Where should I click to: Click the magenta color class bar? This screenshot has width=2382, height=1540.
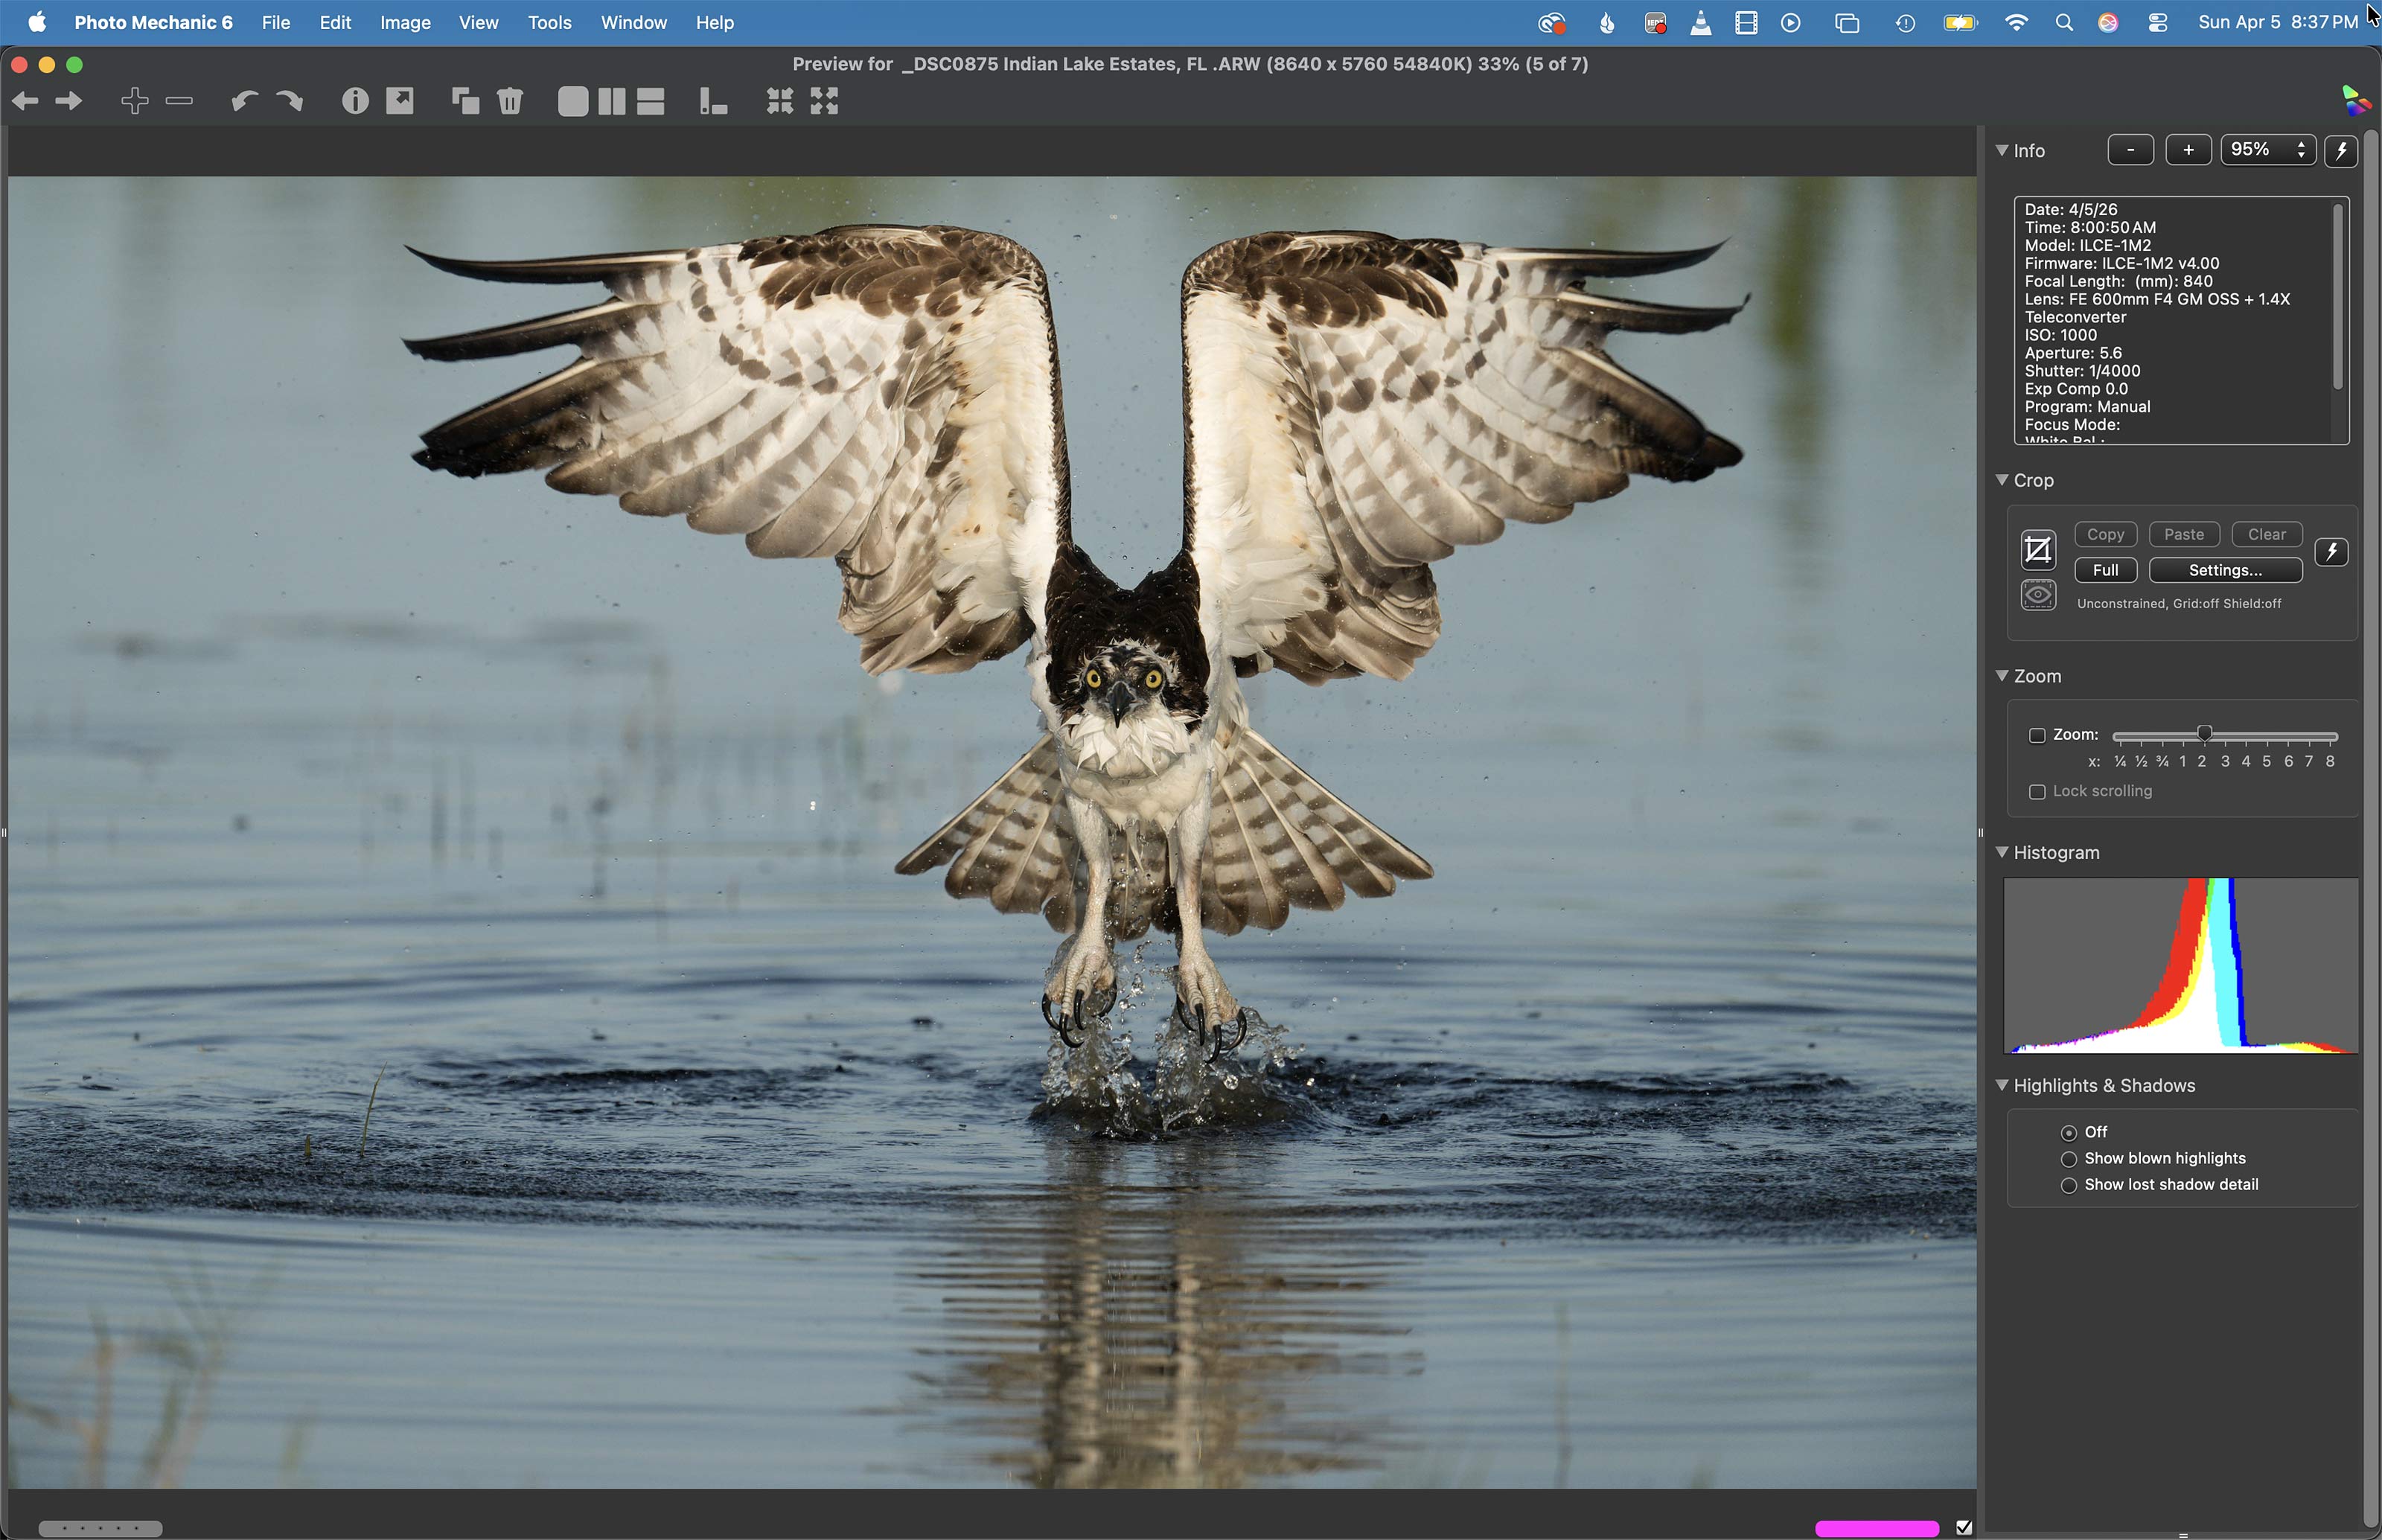(x=1876, y=1528)
